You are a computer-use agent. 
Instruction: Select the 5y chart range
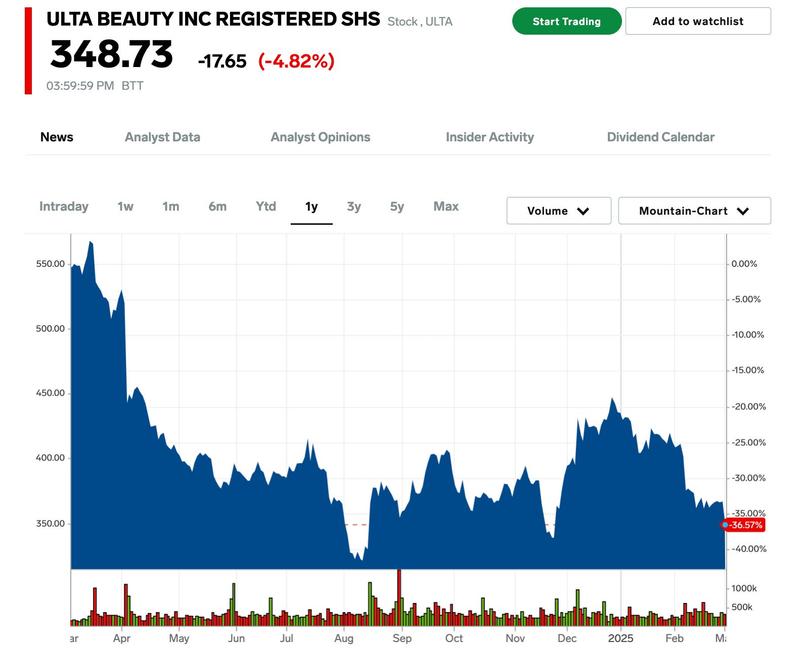click(x=397, y=207)
